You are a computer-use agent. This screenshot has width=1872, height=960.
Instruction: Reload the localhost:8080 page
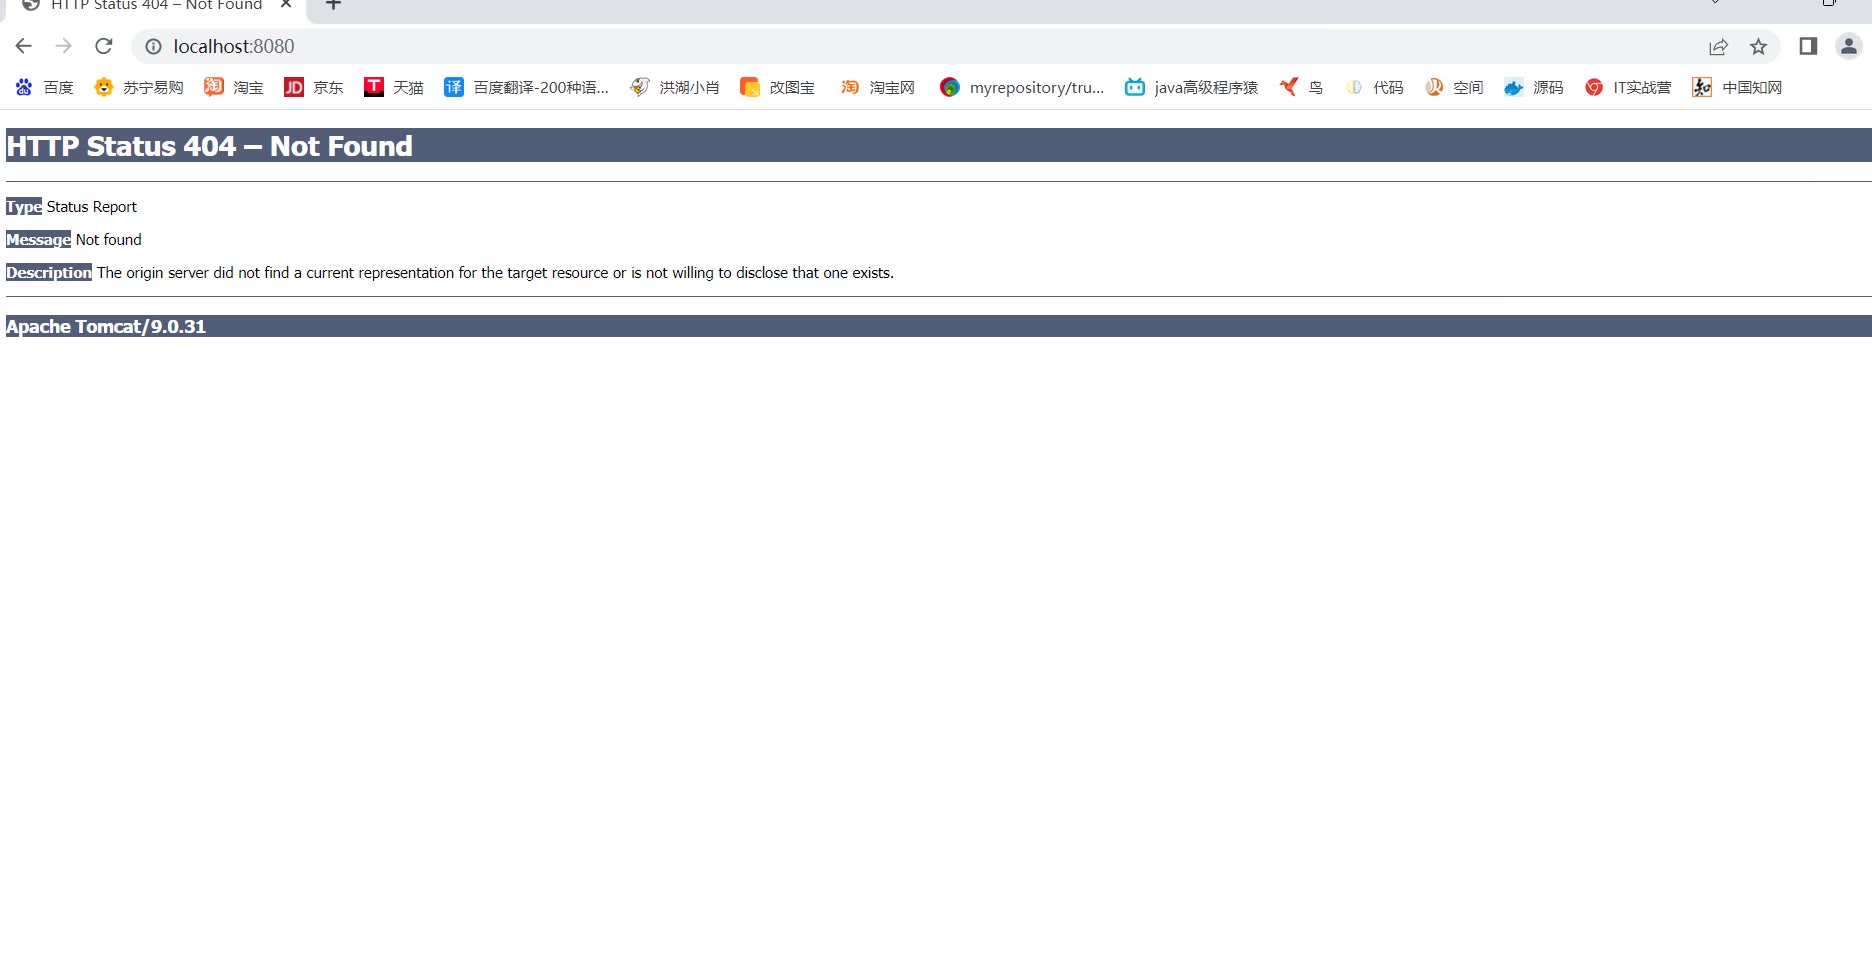104,46
